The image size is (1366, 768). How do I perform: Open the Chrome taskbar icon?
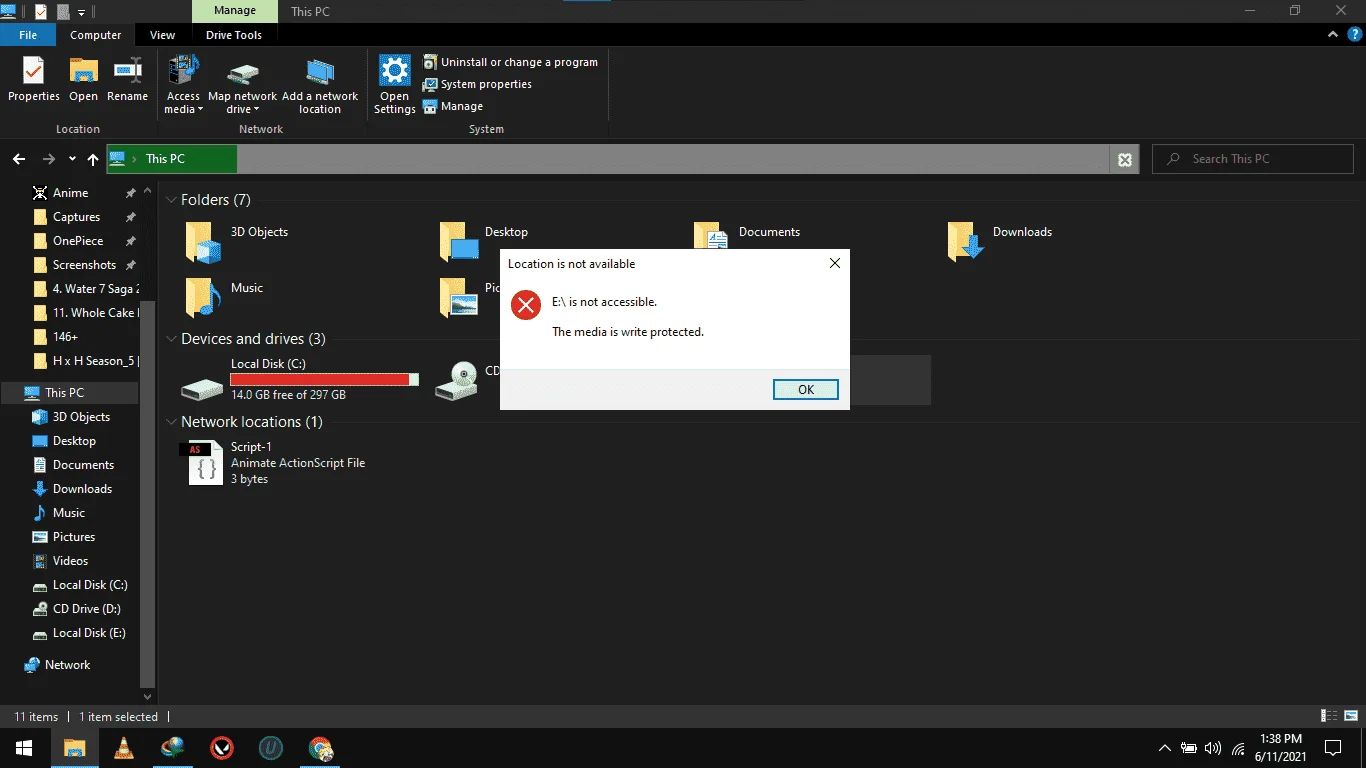(x=320, y=748)
